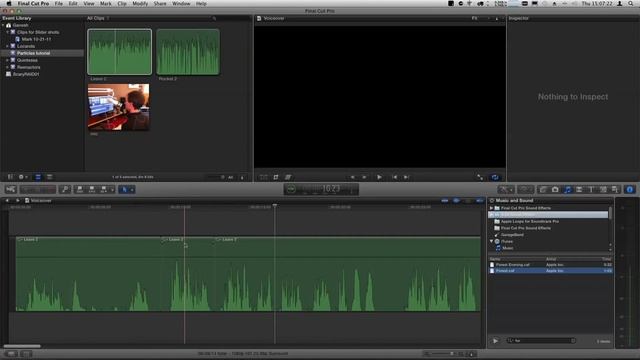Open Spotlight search in the menu bar

pyautogui.click(x=631, y=3)
